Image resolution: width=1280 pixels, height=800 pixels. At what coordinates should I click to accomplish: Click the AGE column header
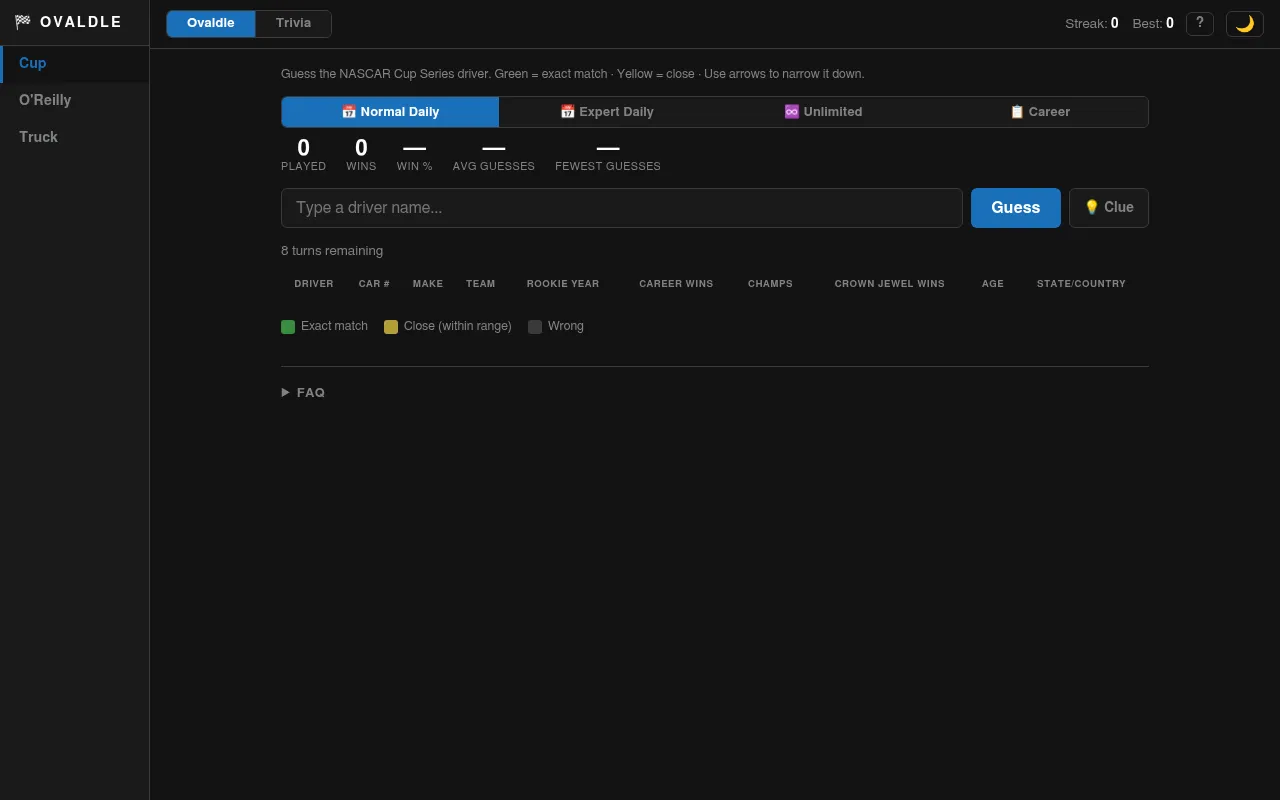[x=993, y=284]
